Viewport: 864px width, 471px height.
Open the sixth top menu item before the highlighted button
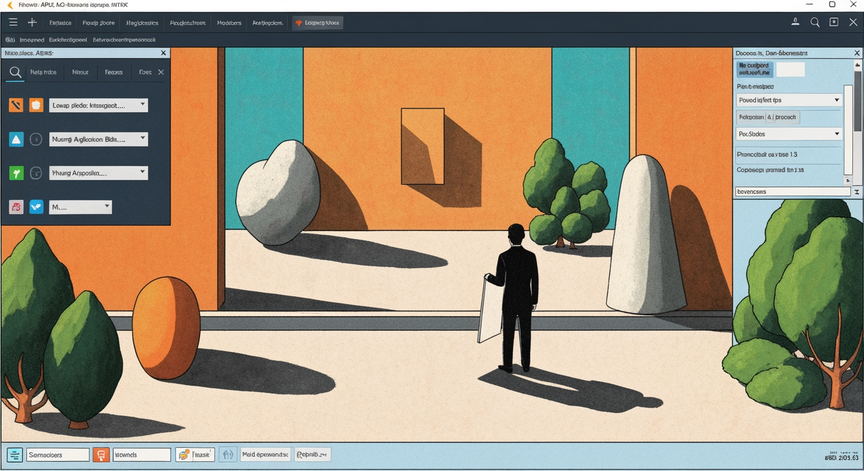268,23
